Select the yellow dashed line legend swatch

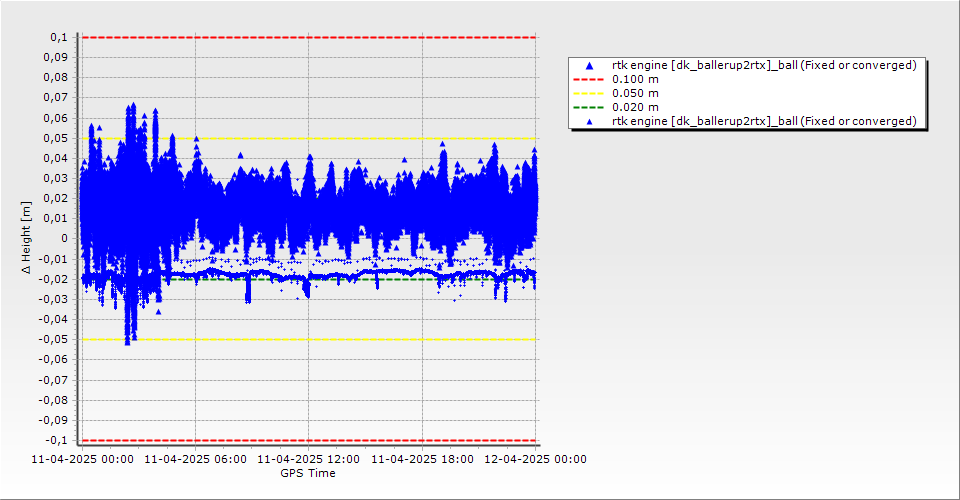(588, 94)
